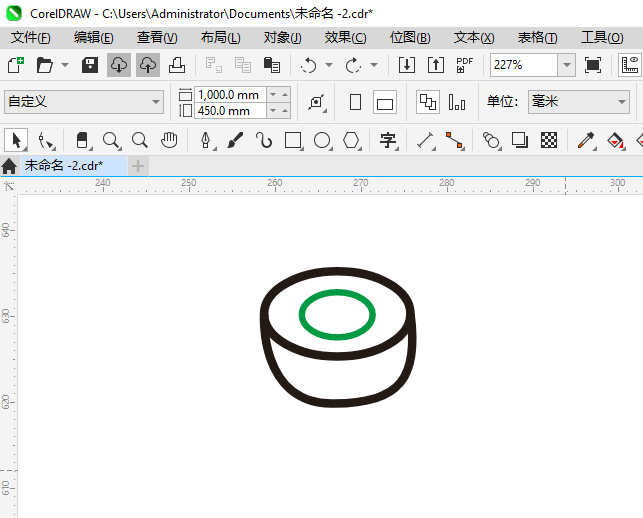
Task: Select the Shape edit tool
Action: [x=46, y=140]
